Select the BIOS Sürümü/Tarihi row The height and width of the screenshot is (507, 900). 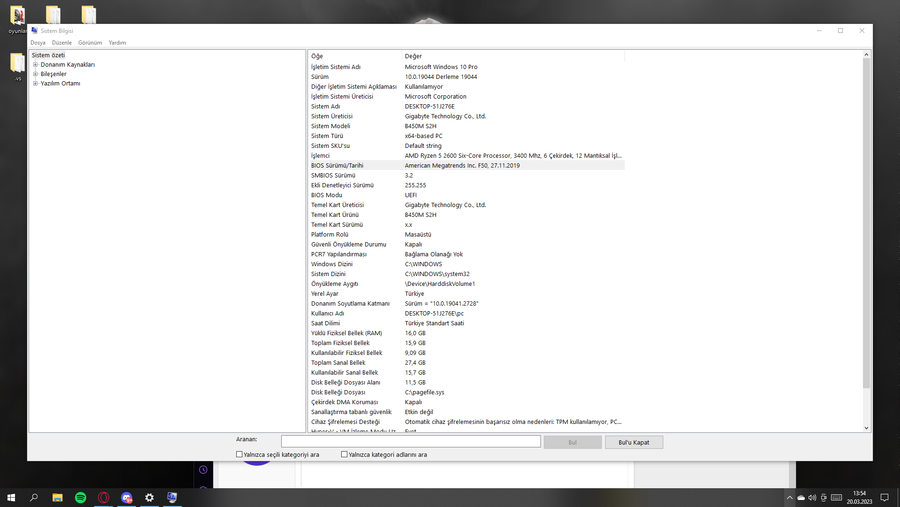click(467, 165)
